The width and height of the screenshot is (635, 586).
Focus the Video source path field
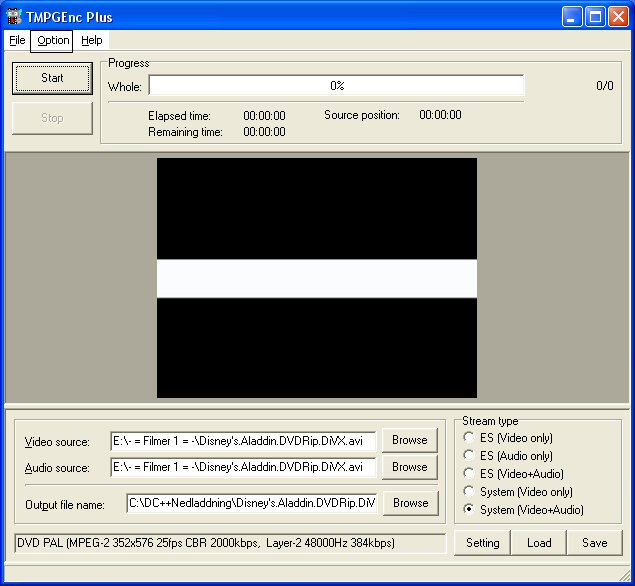point(243,441)
